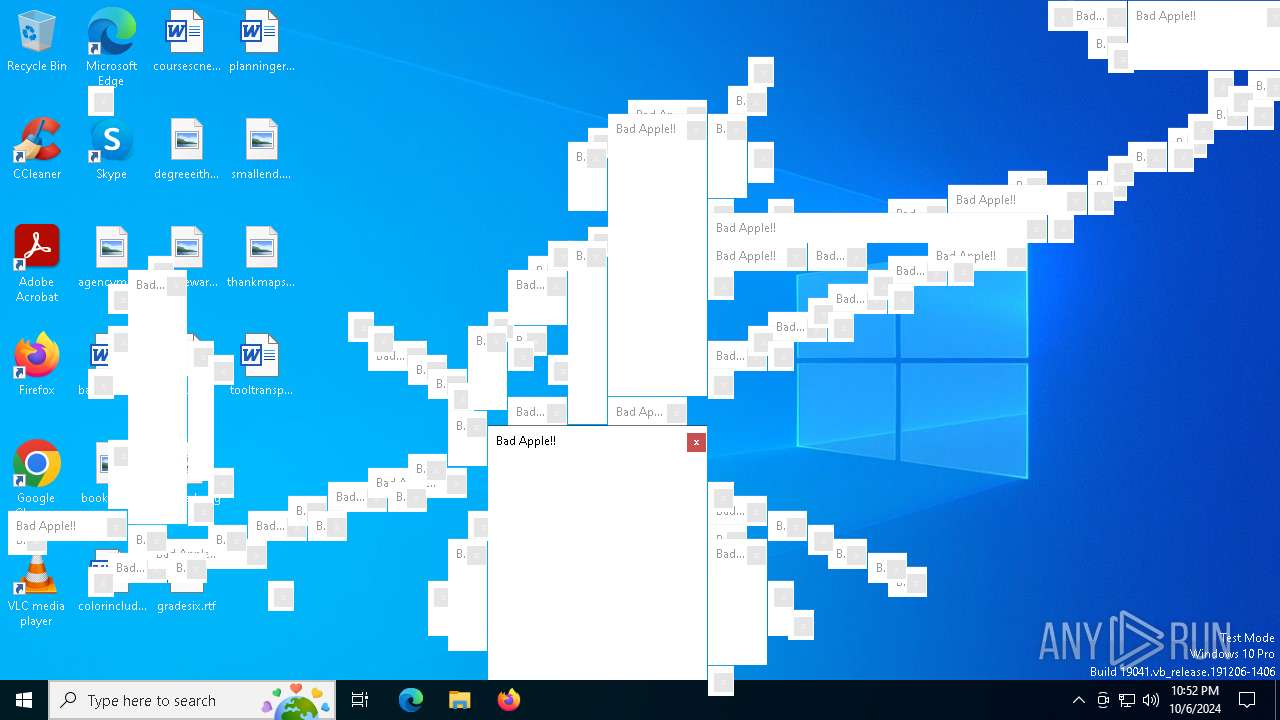Image resolution: width=1280 pixels, height=720 pixels.
Task: Select the degreeeith image file icon
Action: tap(186, 149)
